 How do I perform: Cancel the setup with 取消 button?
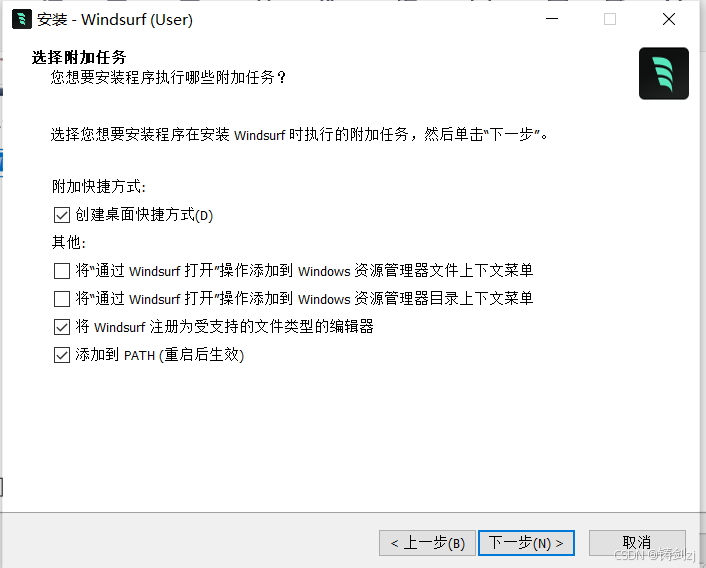click(637, 543)
